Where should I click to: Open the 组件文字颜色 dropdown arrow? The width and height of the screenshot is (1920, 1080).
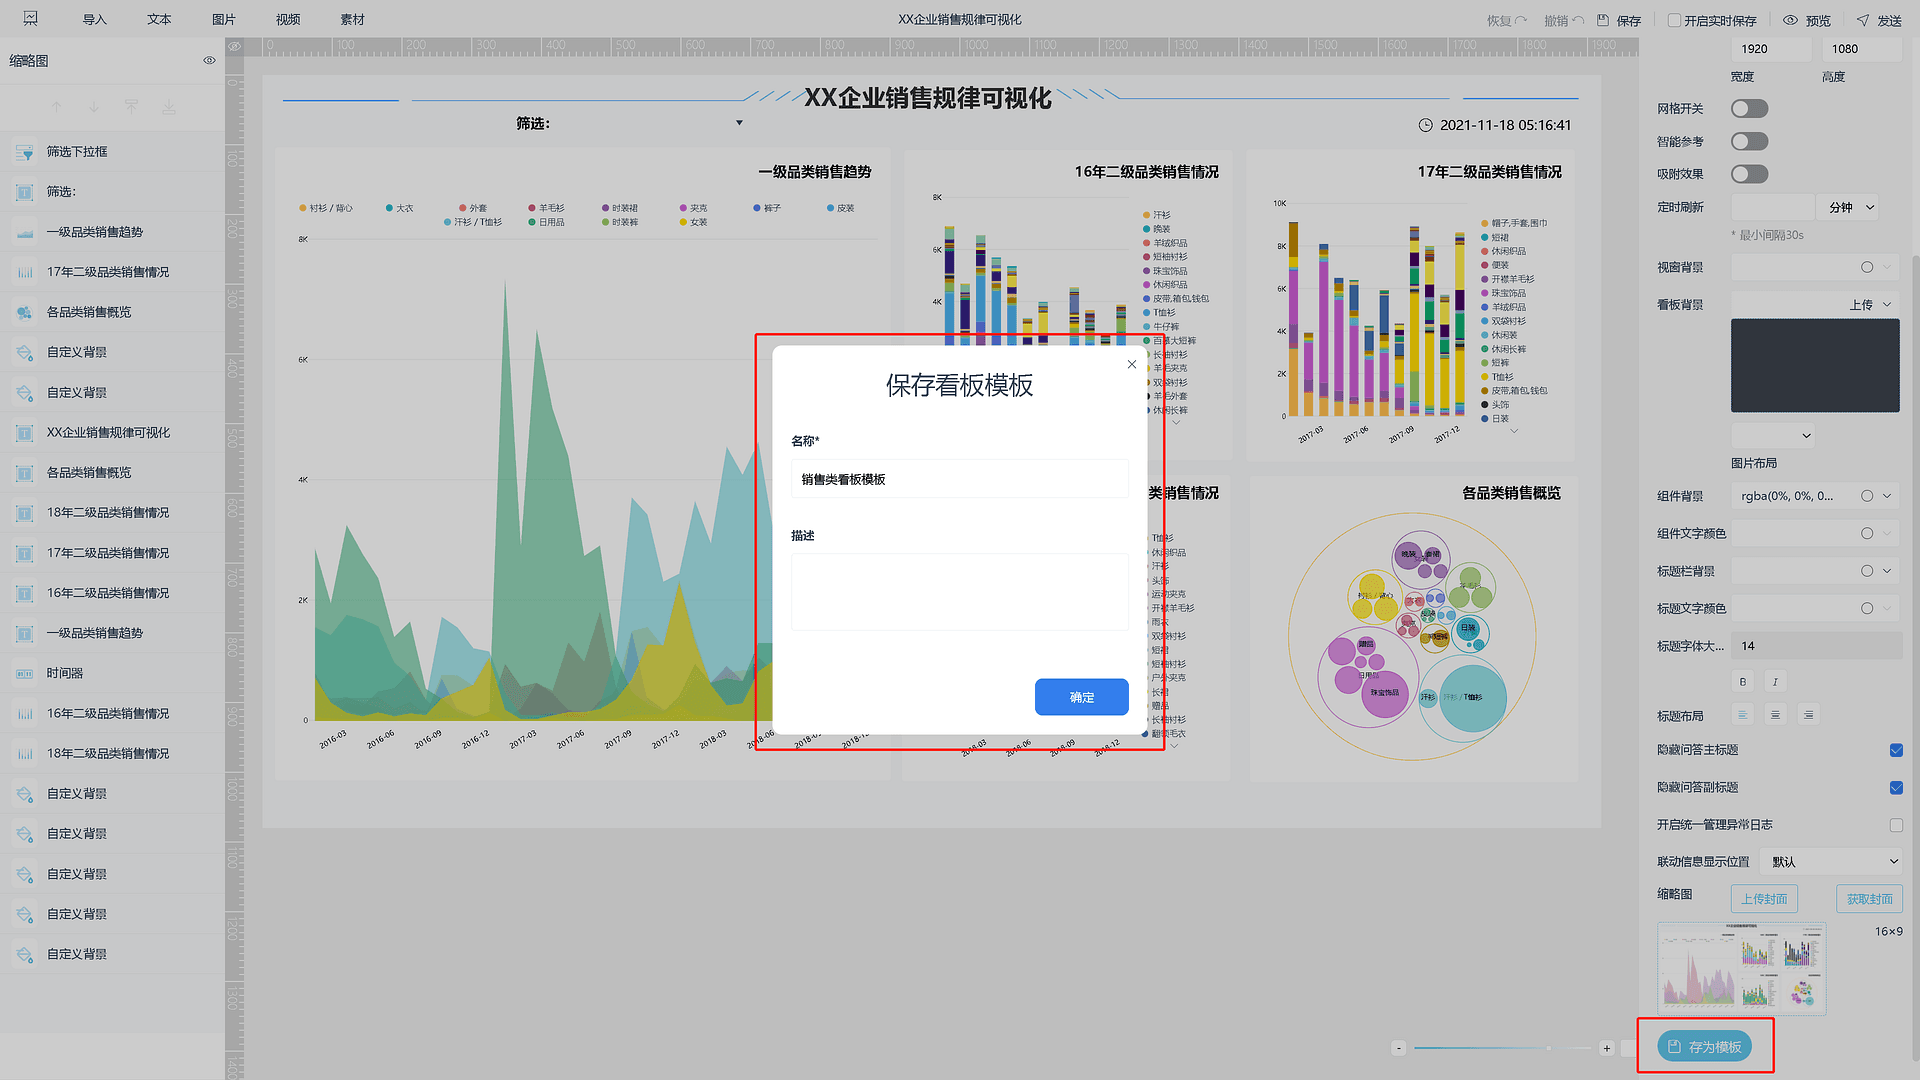point(1887,534)
